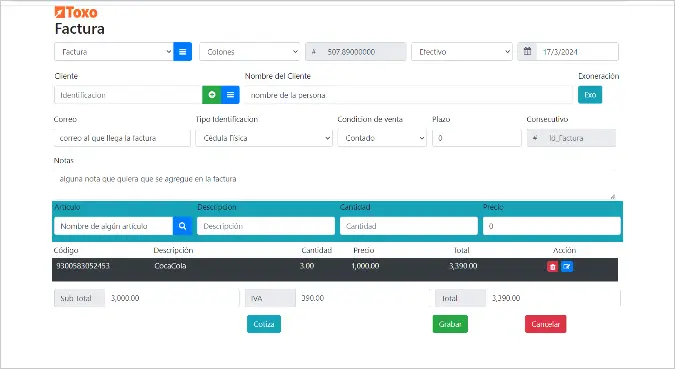Click the Total column header

[x=461, y=250]
